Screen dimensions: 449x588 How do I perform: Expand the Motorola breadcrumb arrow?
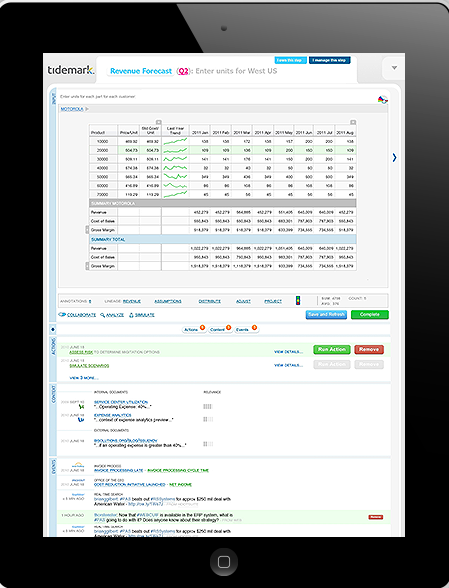[87, 109]
